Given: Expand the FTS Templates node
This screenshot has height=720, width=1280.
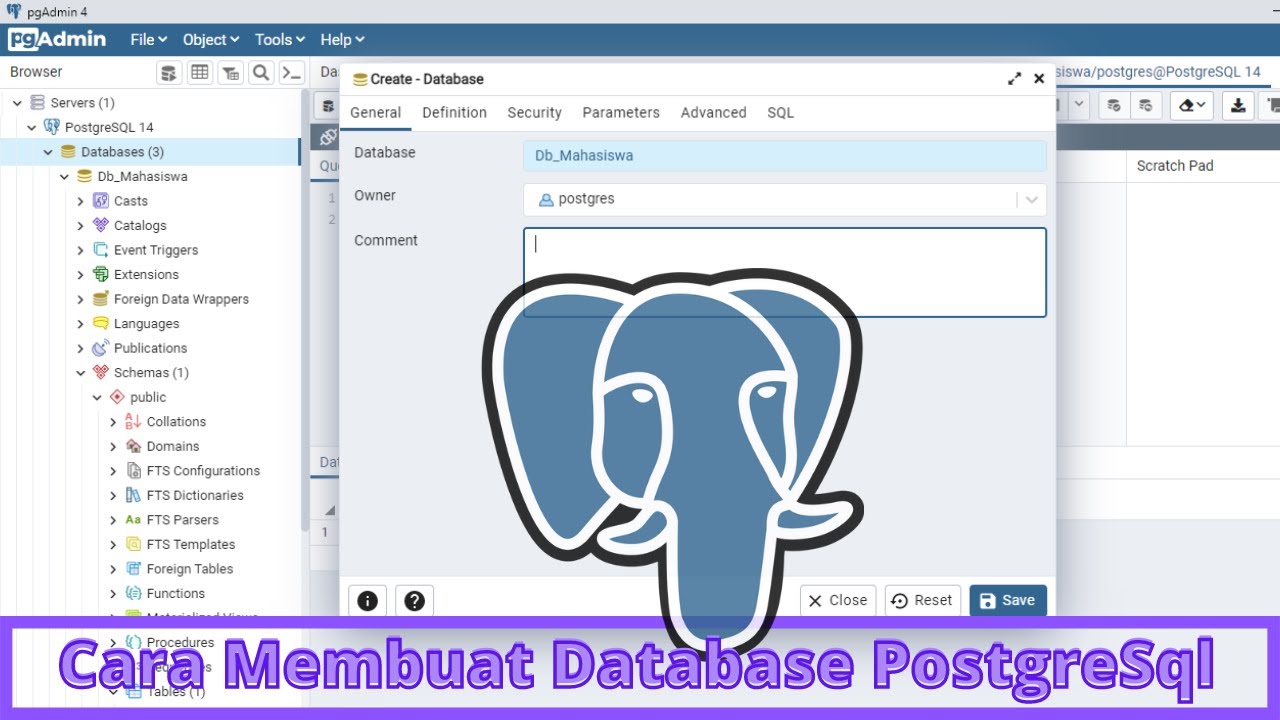Looking at the screenshot, I should point(113,544).
